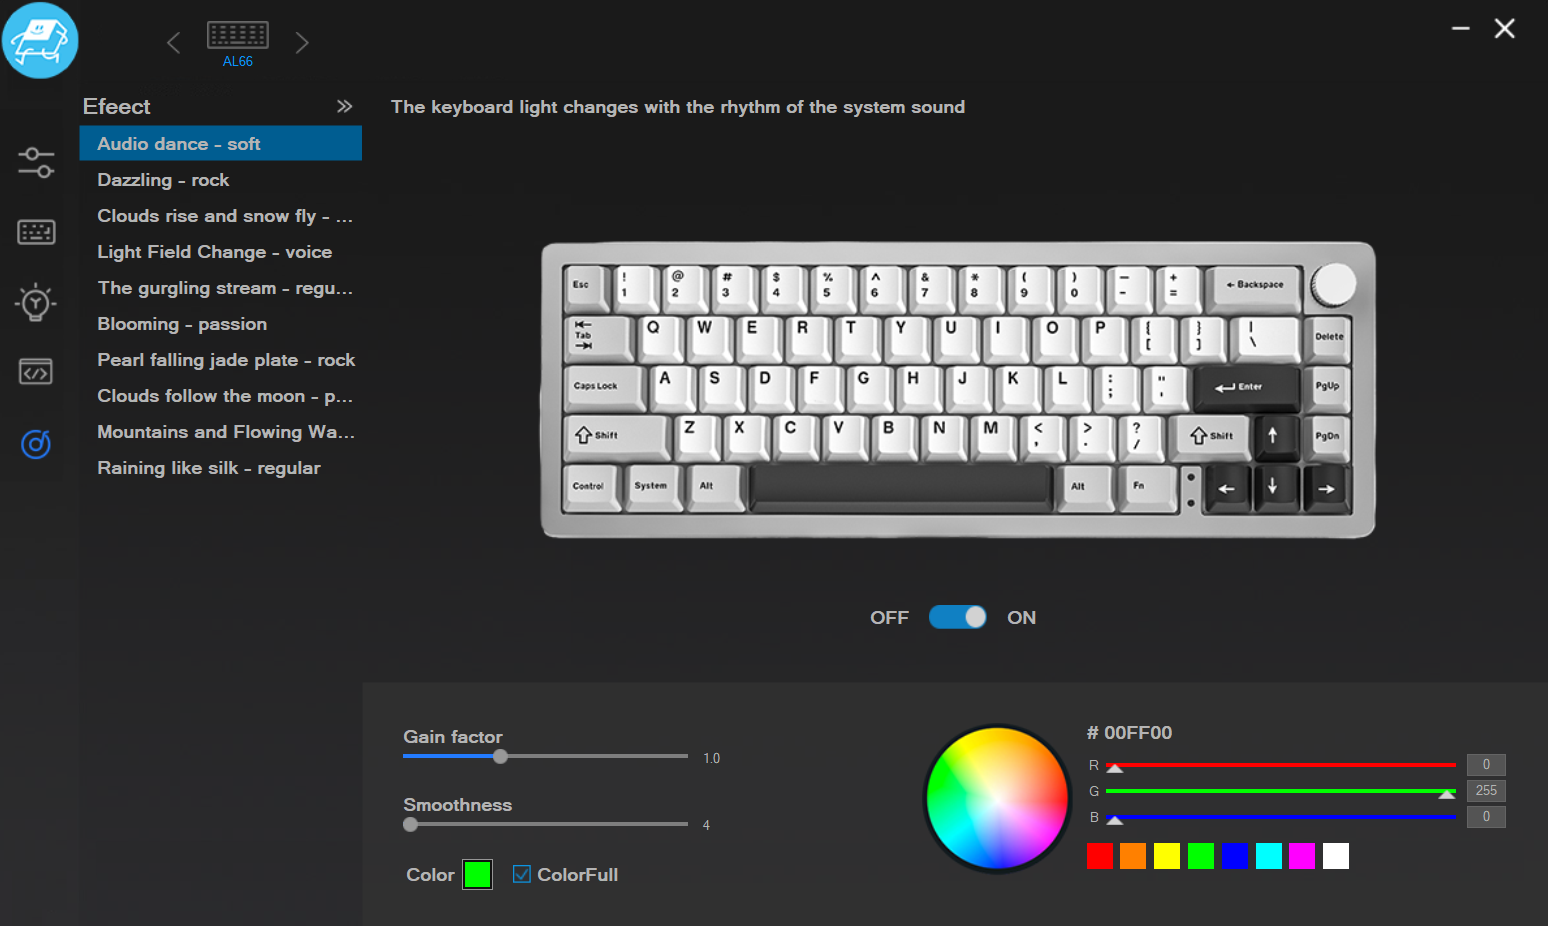This screenshot has width=1548, height=926.
Task: Select the music rhythm sidebar icon
Action: [x=36, y=443]
